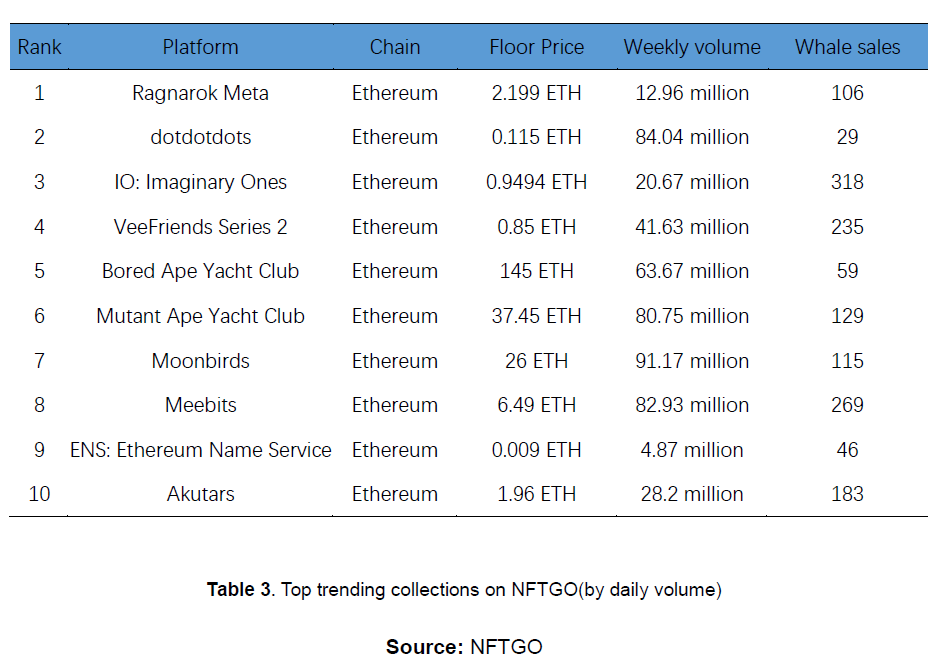Viewport: 942px width, 672px height.
Task: Click the Ethereum chain cell for Akutars
Action: pyautogui.click(x=395, y=494)
